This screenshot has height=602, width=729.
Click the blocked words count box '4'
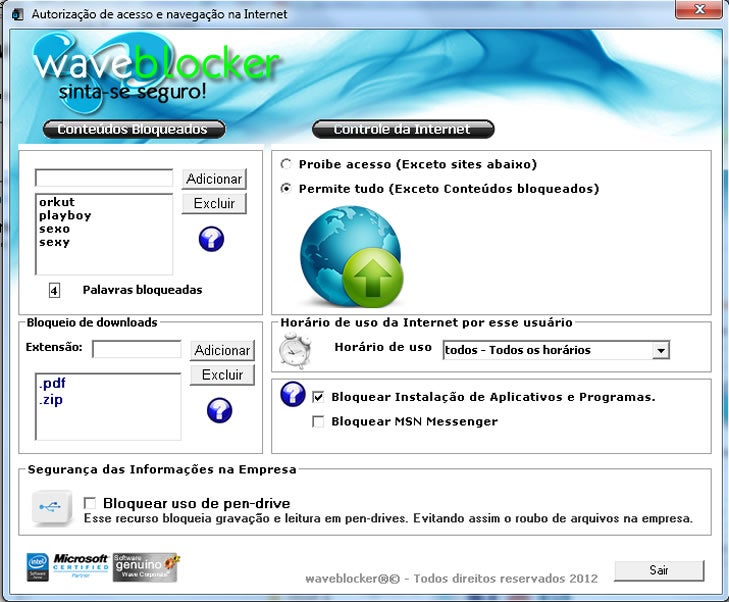pos(54,291)
